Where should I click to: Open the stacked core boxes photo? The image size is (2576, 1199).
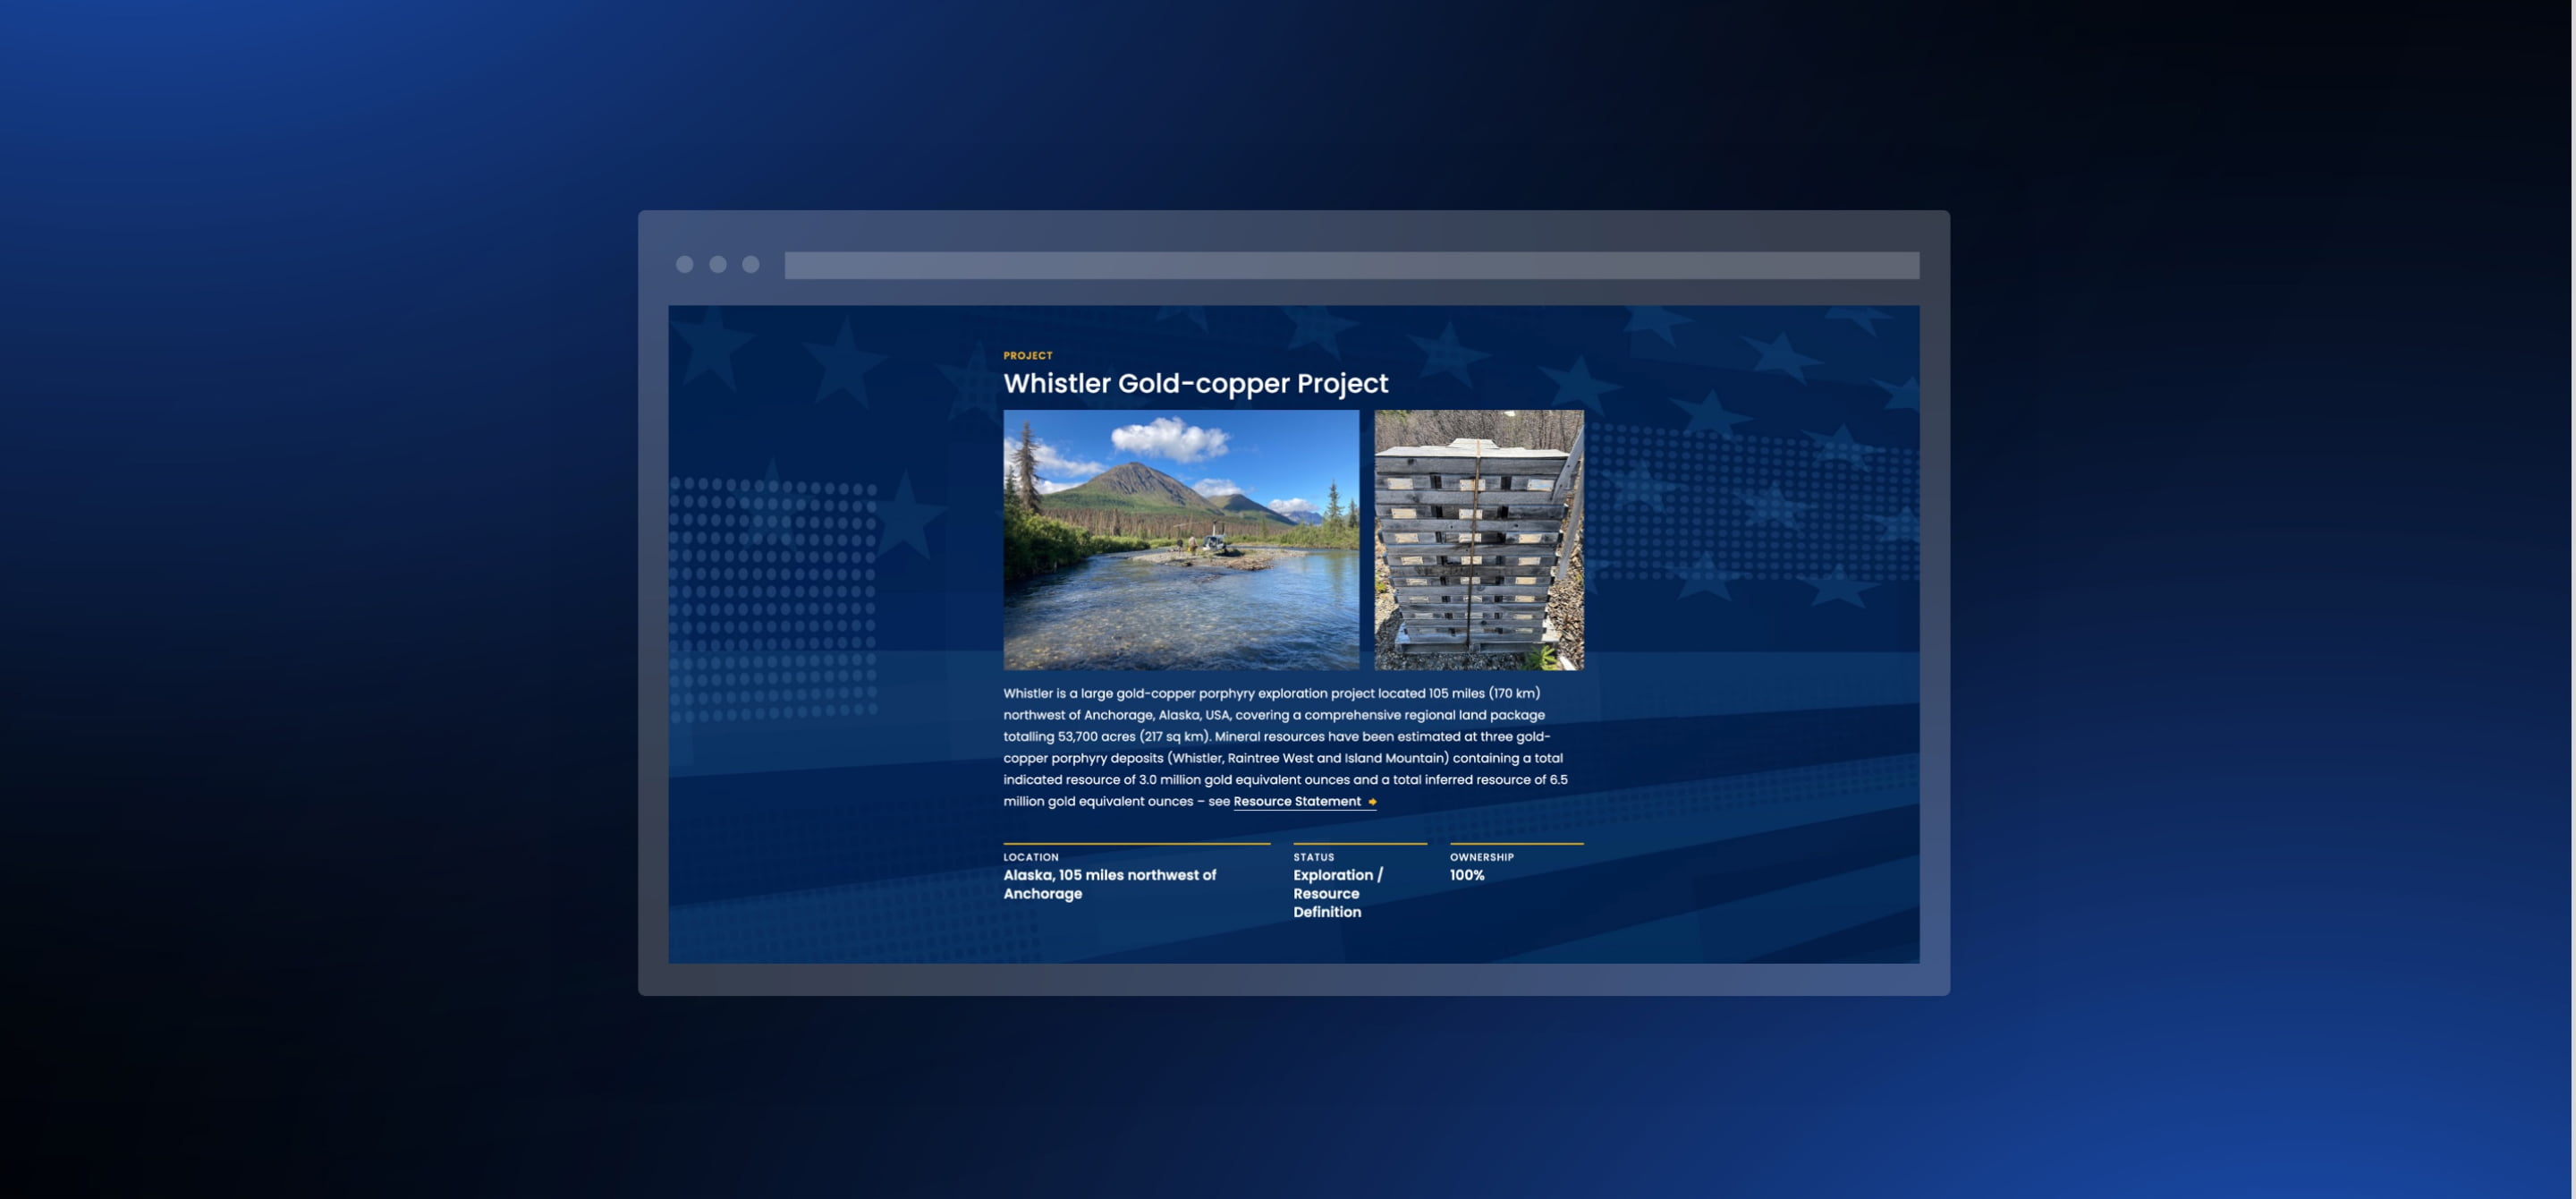(1479, 540)
